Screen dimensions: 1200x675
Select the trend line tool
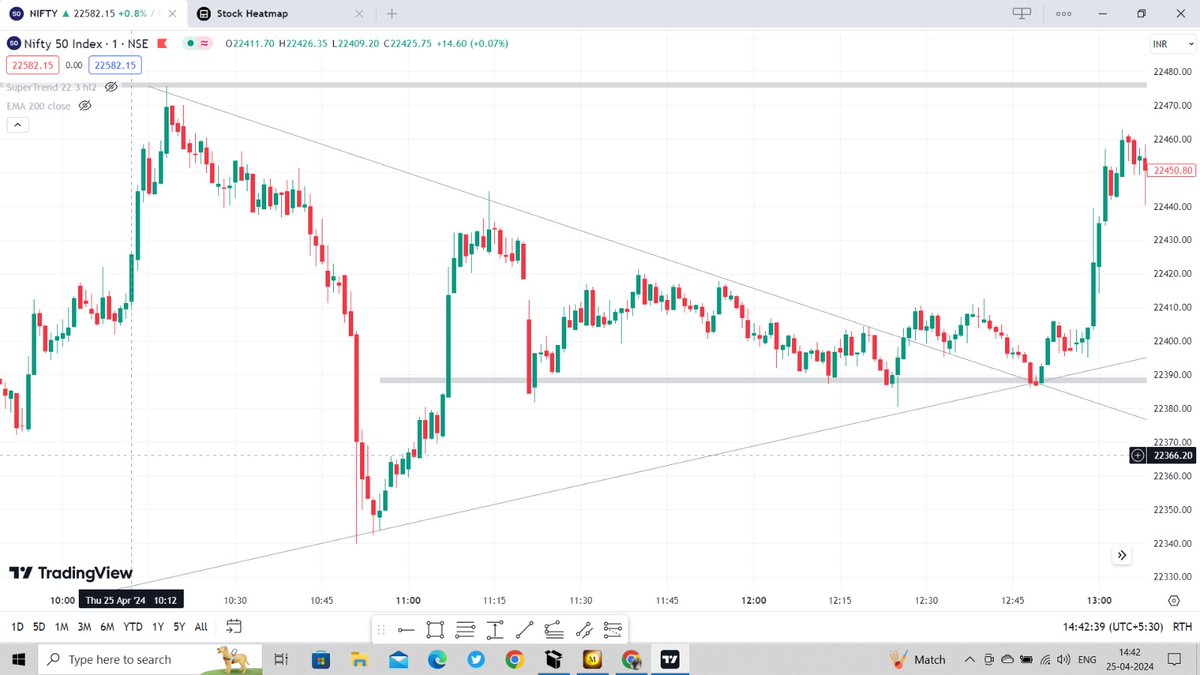click(x=525, y=630)
